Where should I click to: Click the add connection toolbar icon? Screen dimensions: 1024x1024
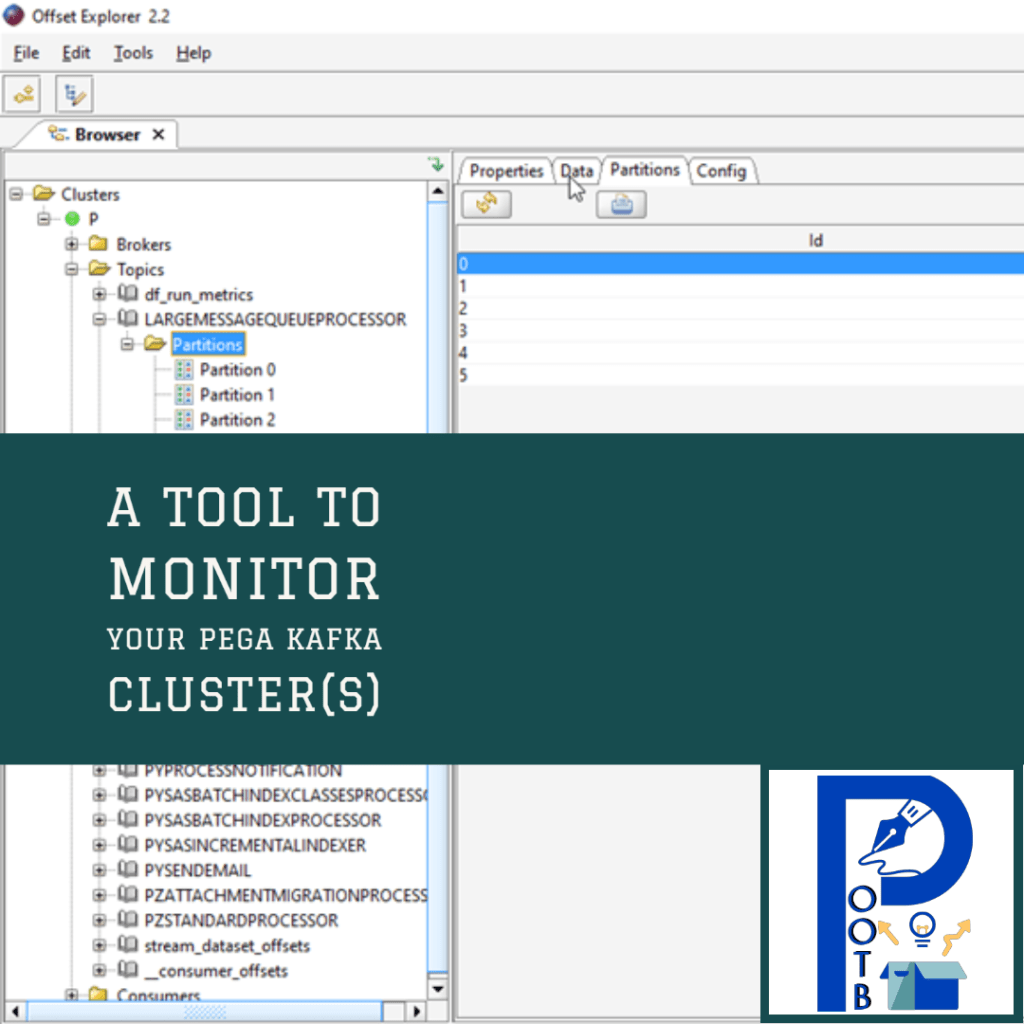22,95
